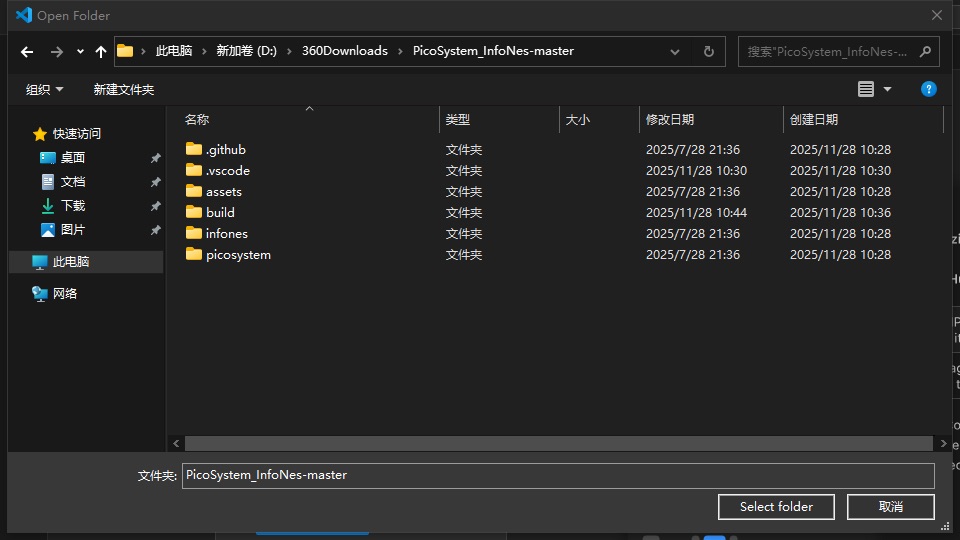Screen dimensions: 960x540
Task: Refresh the current folder listing
Action: tap(709, 51)
